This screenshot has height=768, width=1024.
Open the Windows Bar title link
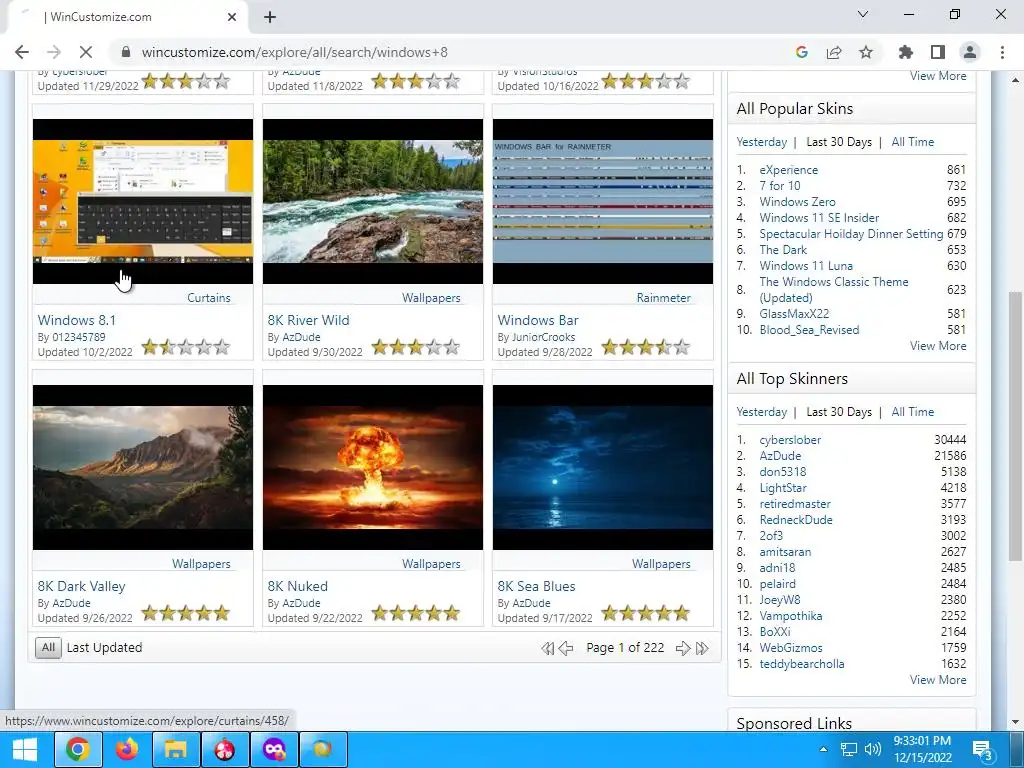pos(537,320)
